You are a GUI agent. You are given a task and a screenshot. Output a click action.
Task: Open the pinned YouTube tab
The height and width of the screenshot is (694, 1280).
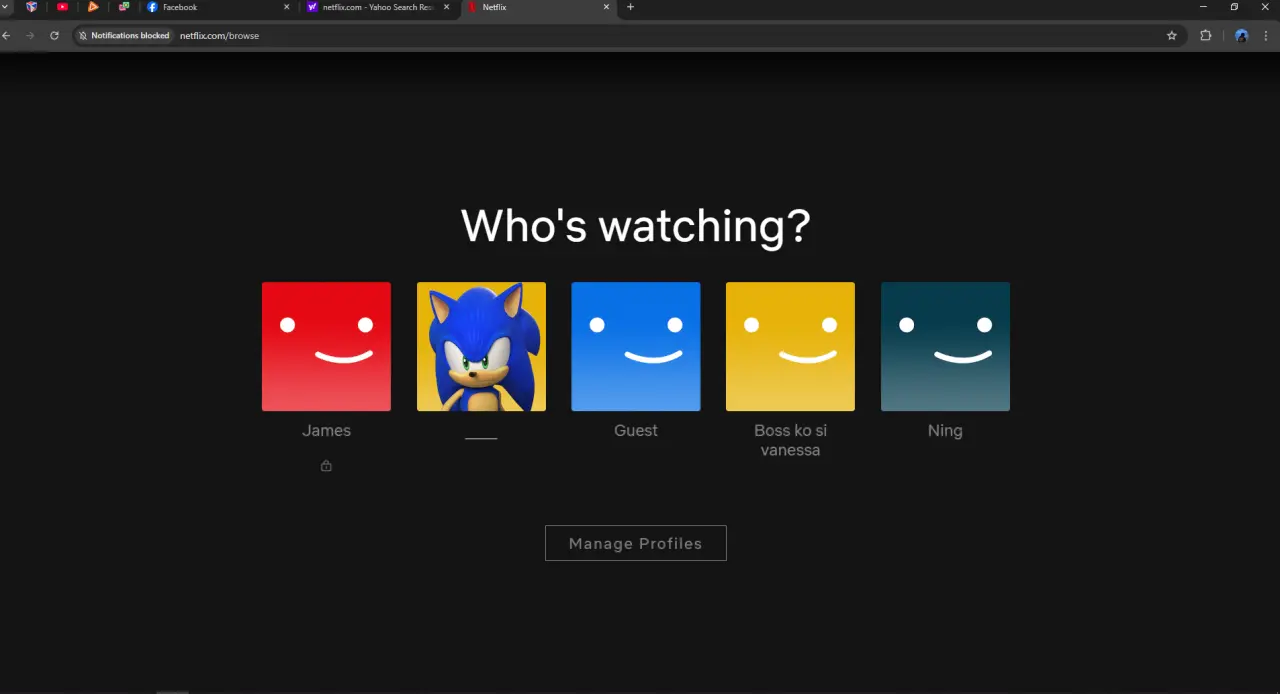pos(62,7)
